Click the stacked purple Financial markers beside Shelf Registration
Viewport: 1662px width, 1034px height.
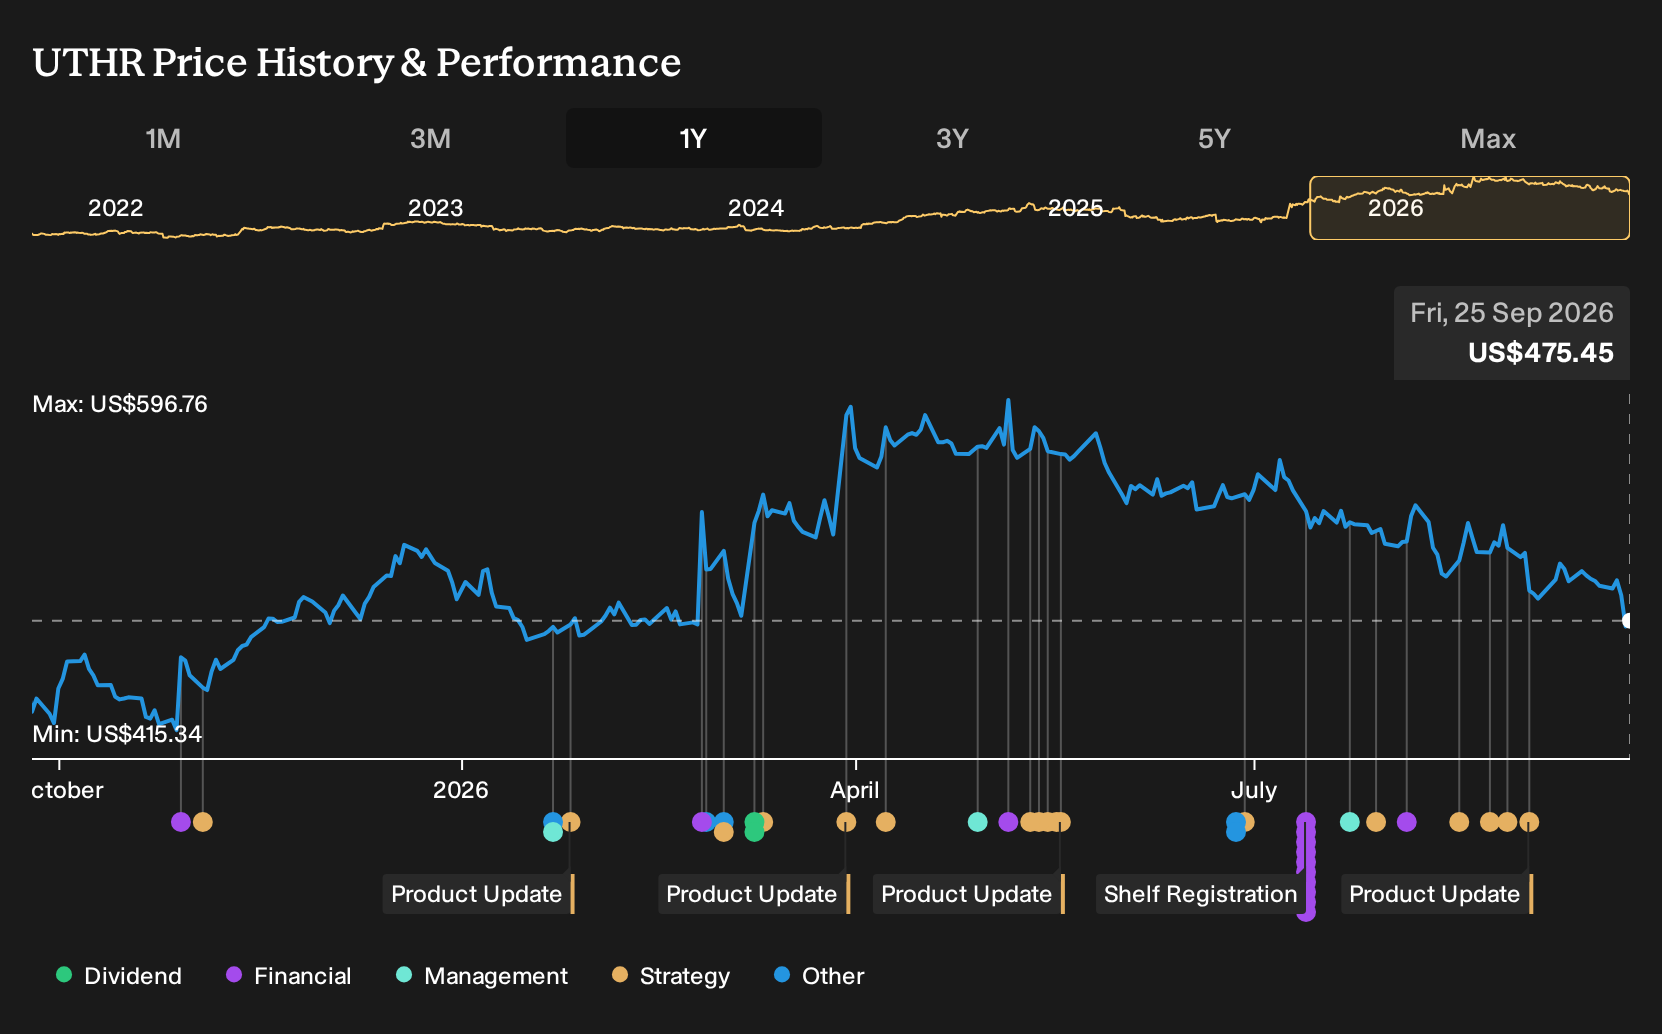[x=1306, y=866]
